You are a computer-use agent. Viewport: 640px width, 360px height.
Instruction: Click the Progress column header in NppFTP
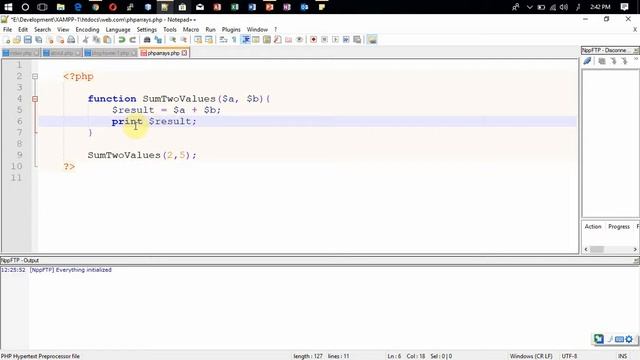pyautogui.click(x=619, y=227)
